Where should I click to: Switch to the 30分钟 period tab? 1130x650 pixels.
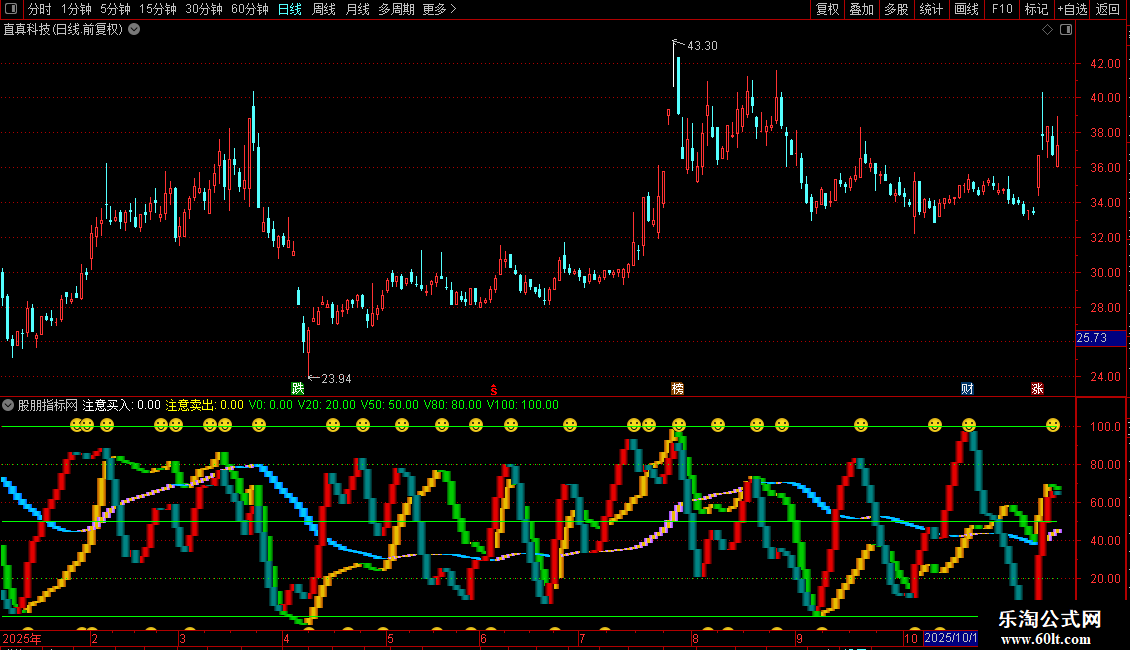204,9
